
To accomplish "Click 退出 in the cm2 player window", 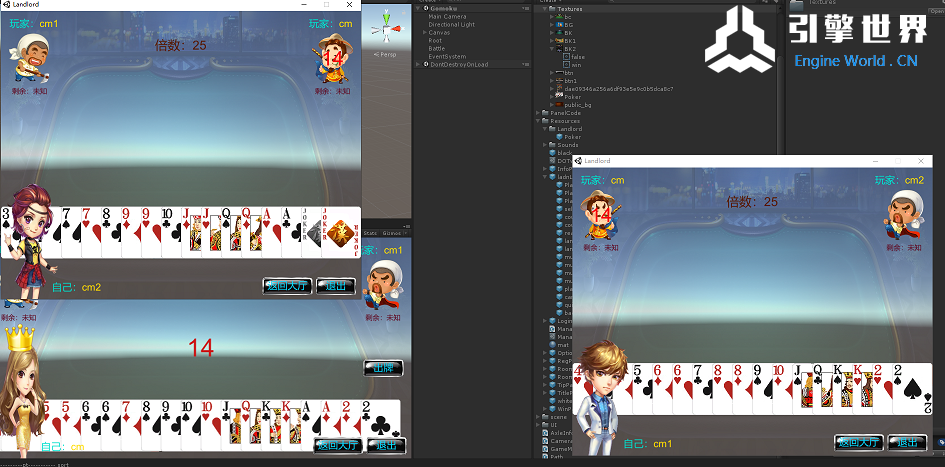I will [x=336, y=286].
